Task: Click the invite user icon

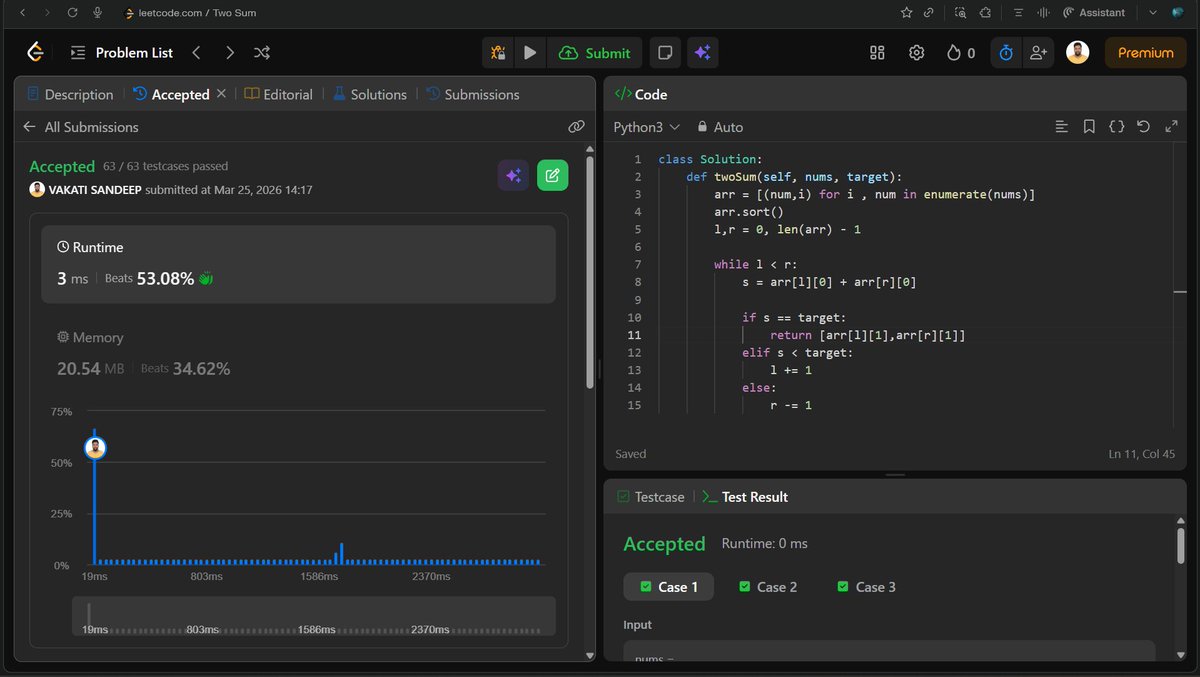Action: pyautogui.click(x=1038, y=53)
